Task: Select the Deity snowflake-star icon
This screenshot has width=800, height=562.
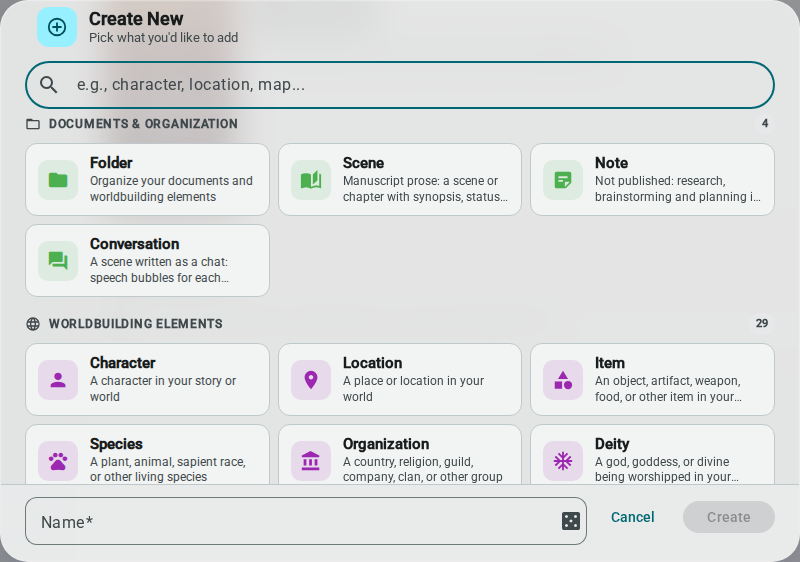Action: coord(563,461)
